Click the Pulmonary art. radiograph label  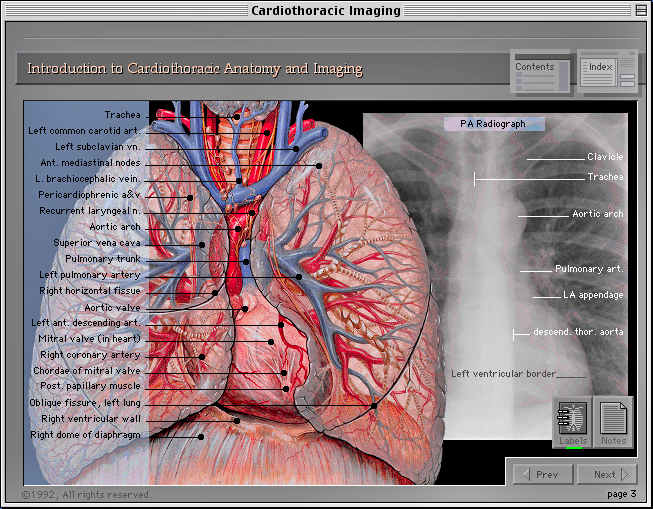(588, 269)
